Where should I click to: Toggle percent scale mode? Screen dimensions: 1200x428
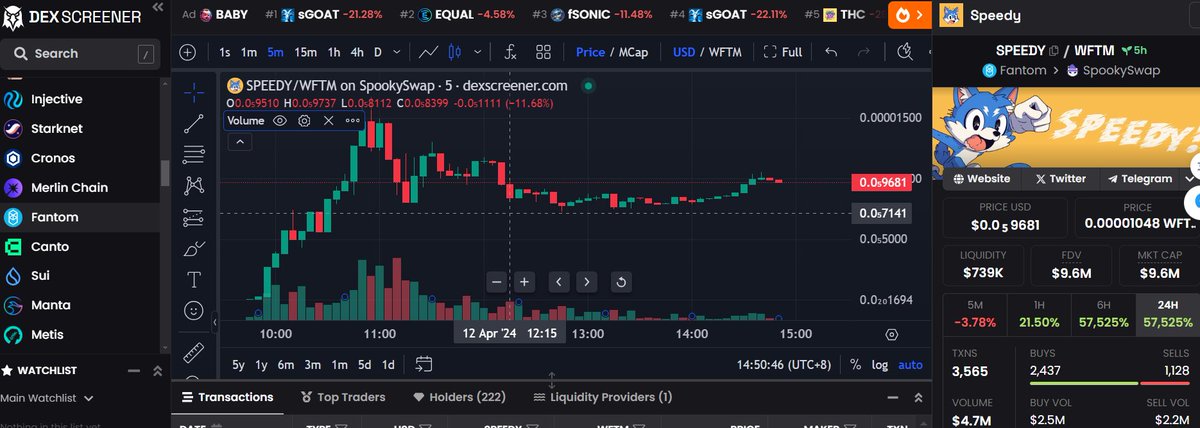point(855,364)
